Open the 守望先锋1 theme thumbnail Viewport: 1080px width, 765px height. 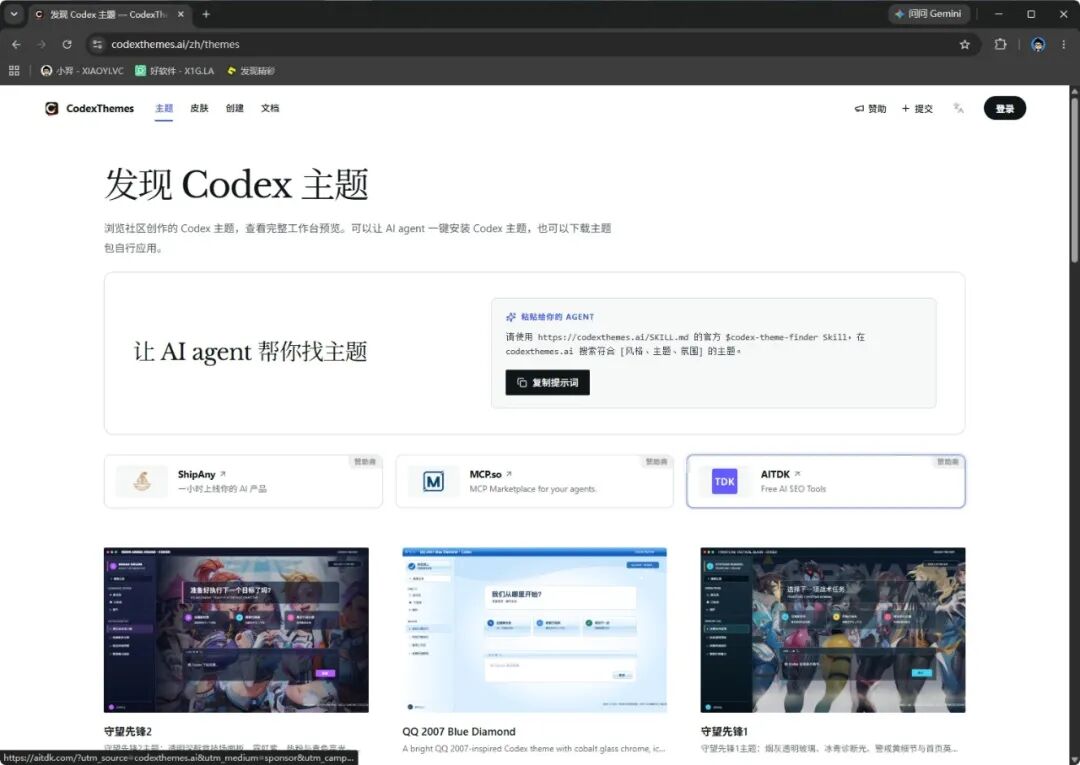click(833, 630)
